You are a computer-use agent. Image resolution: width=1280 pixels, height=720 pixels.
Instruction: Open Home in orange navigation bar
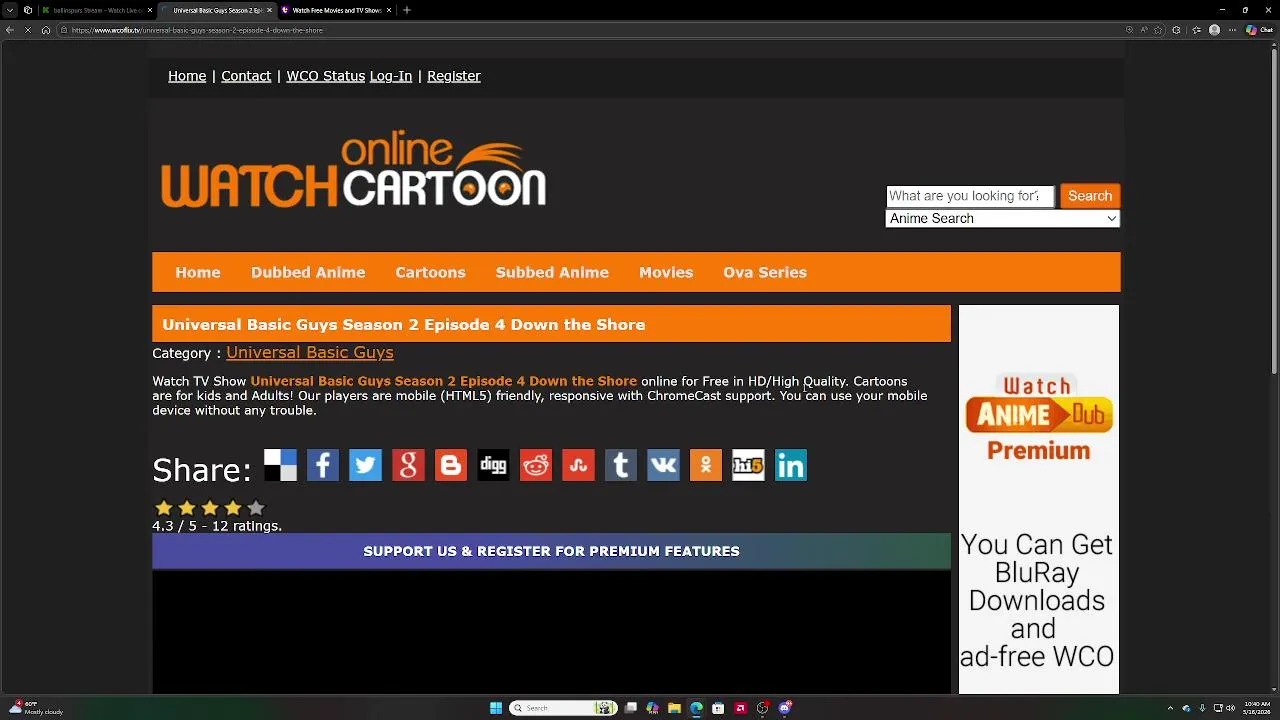[198, 272]
